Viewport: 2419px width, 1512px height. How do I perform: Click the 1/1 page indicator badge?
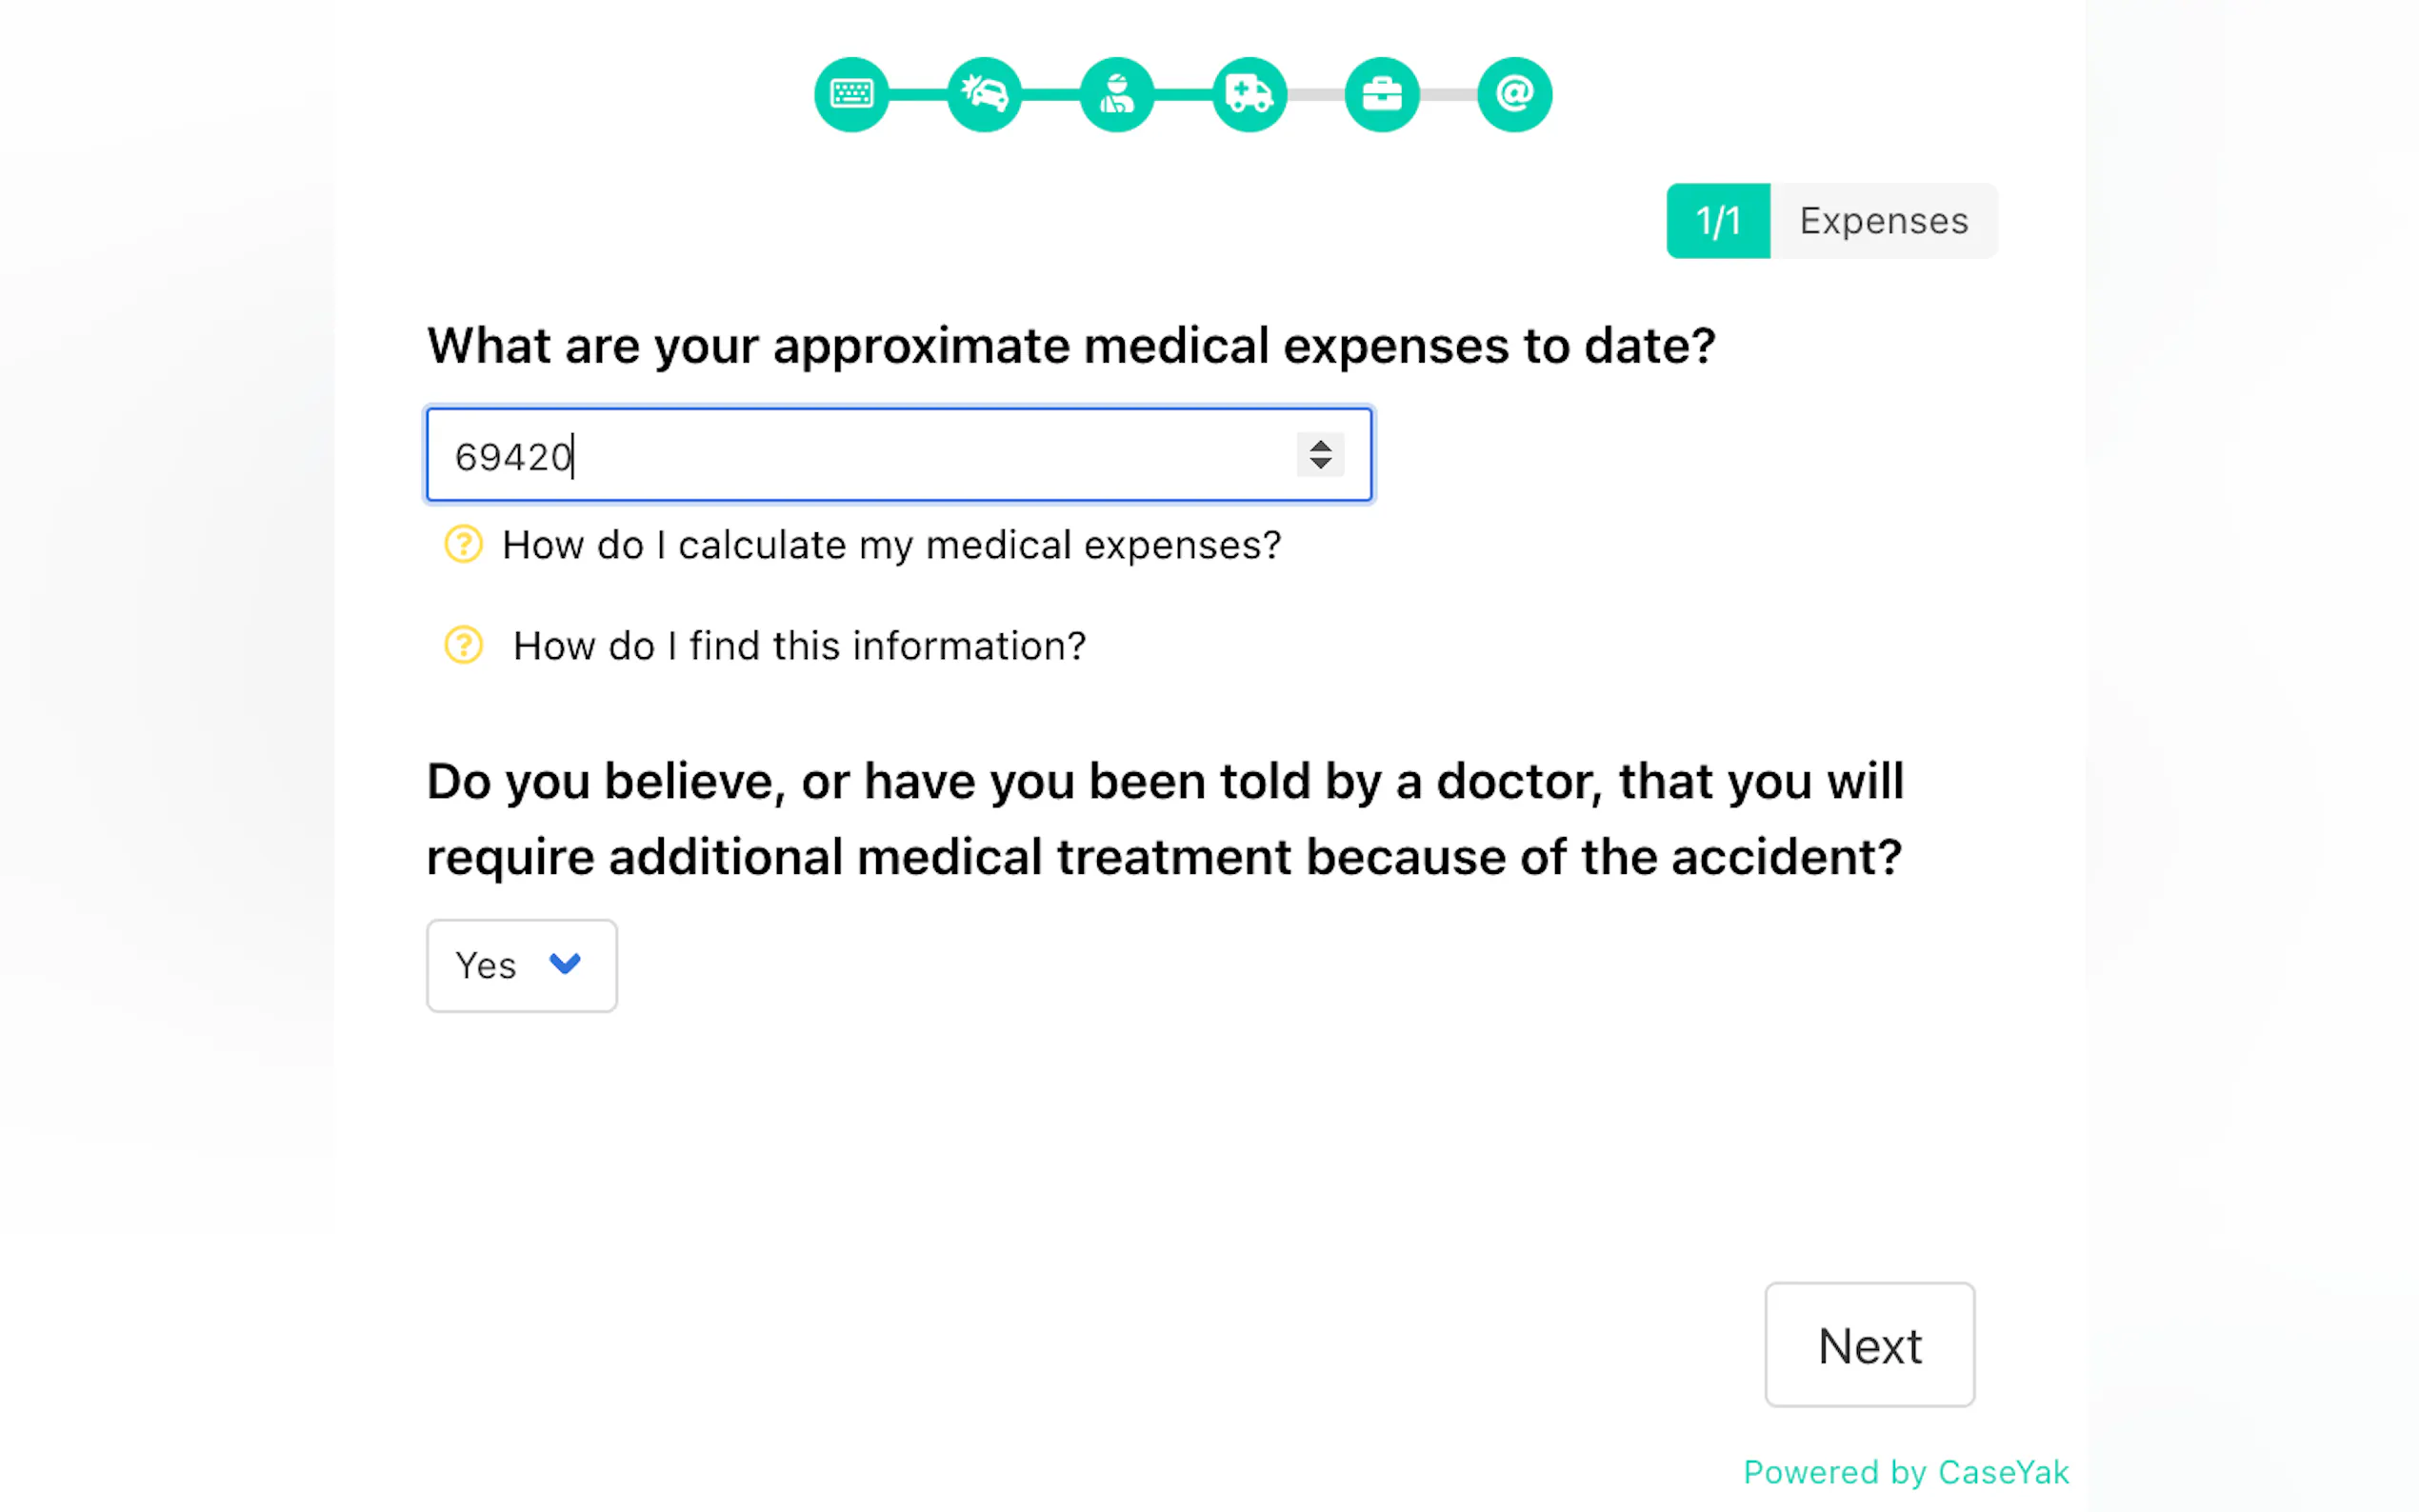pyautogui.click(x=1717, y=221)
